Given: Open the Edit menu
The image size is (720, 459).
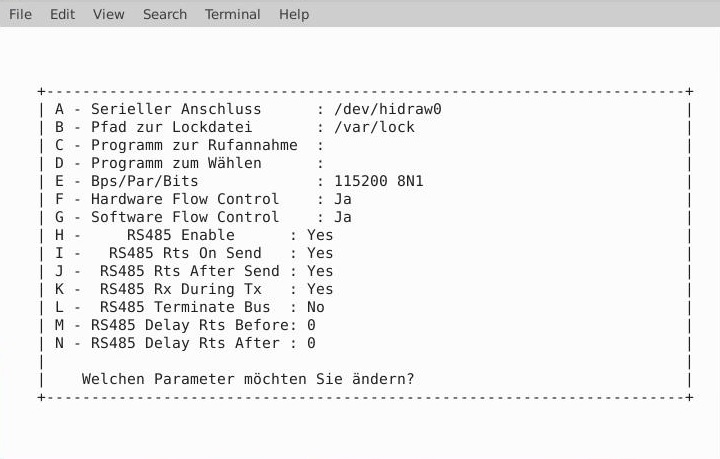Looking at the screenshot, I should tap(62, 14).
